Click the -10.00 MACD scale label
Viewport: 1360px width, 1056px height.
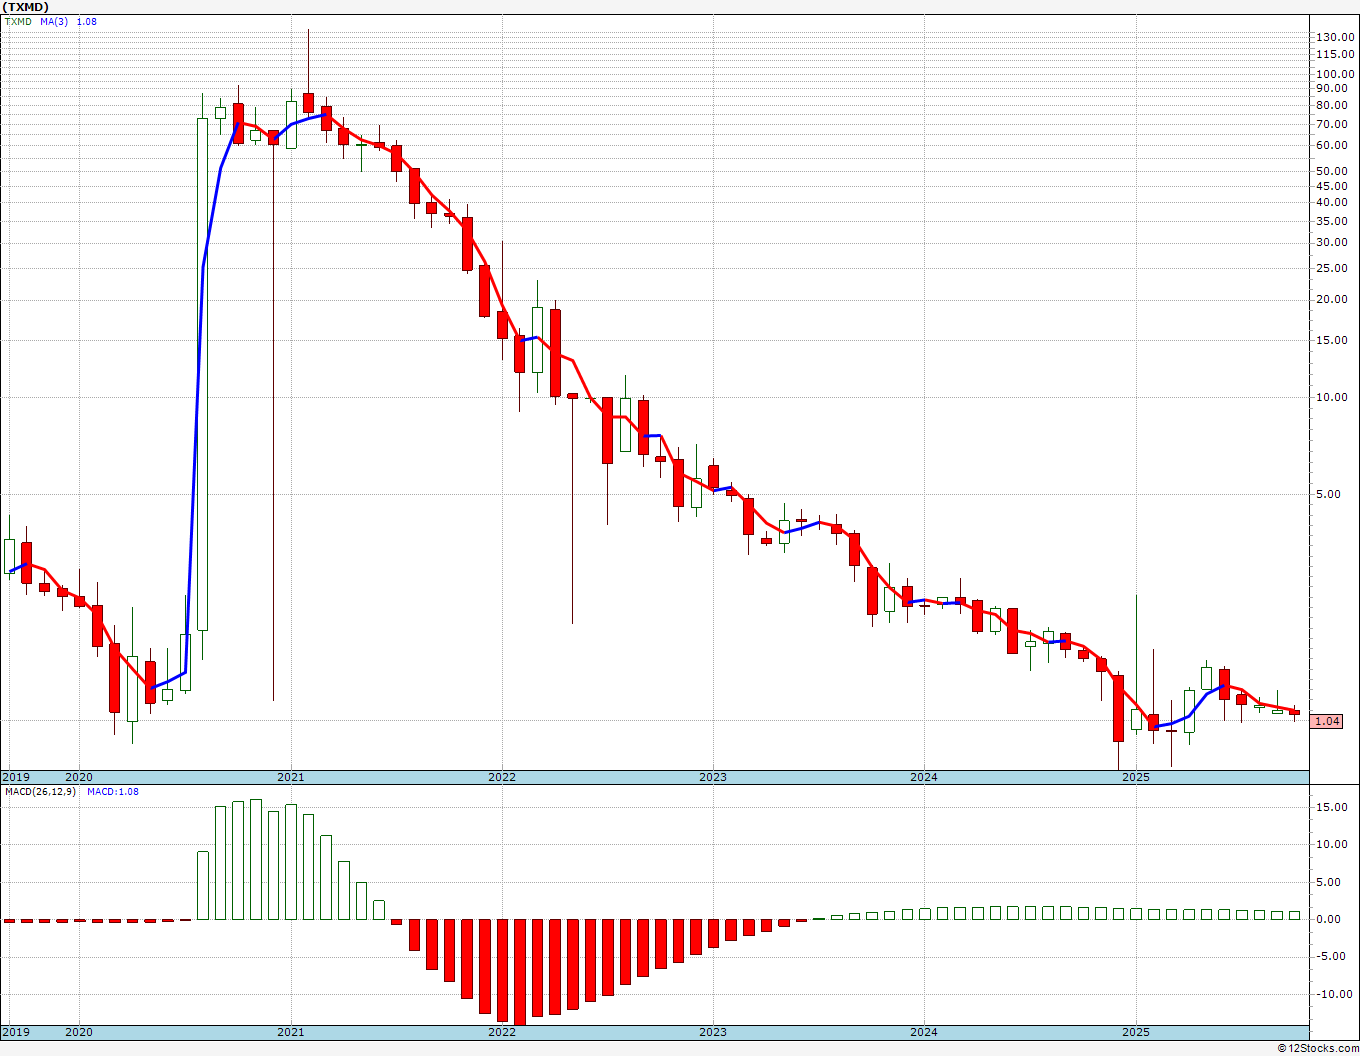tap(1329, 994)
